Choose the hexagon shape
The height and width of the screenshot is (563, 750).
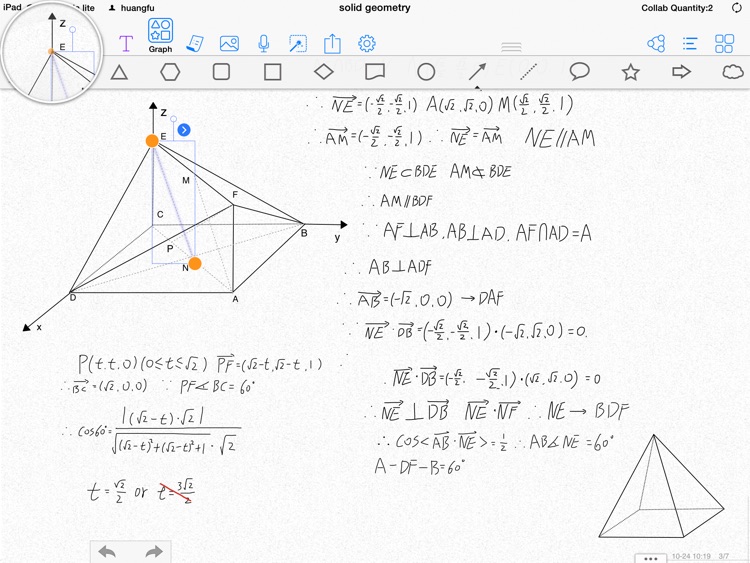point(170,72)
